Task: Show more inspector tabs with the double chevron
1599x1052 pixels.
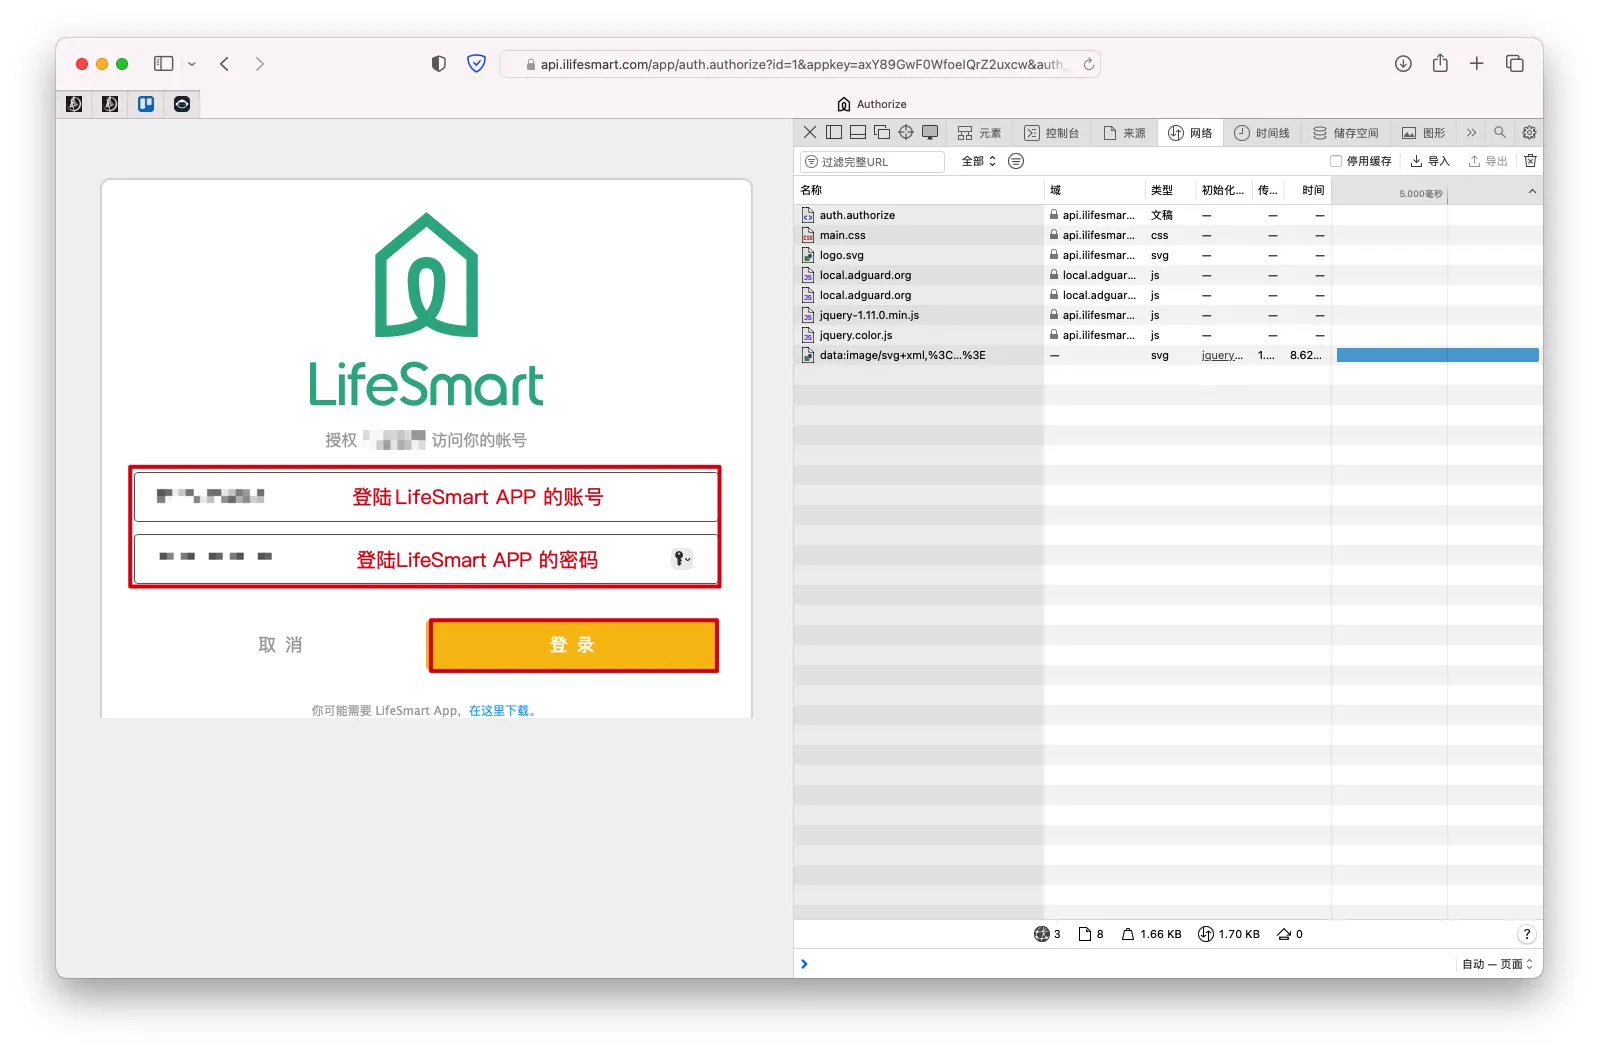Action: (1471, 132)
